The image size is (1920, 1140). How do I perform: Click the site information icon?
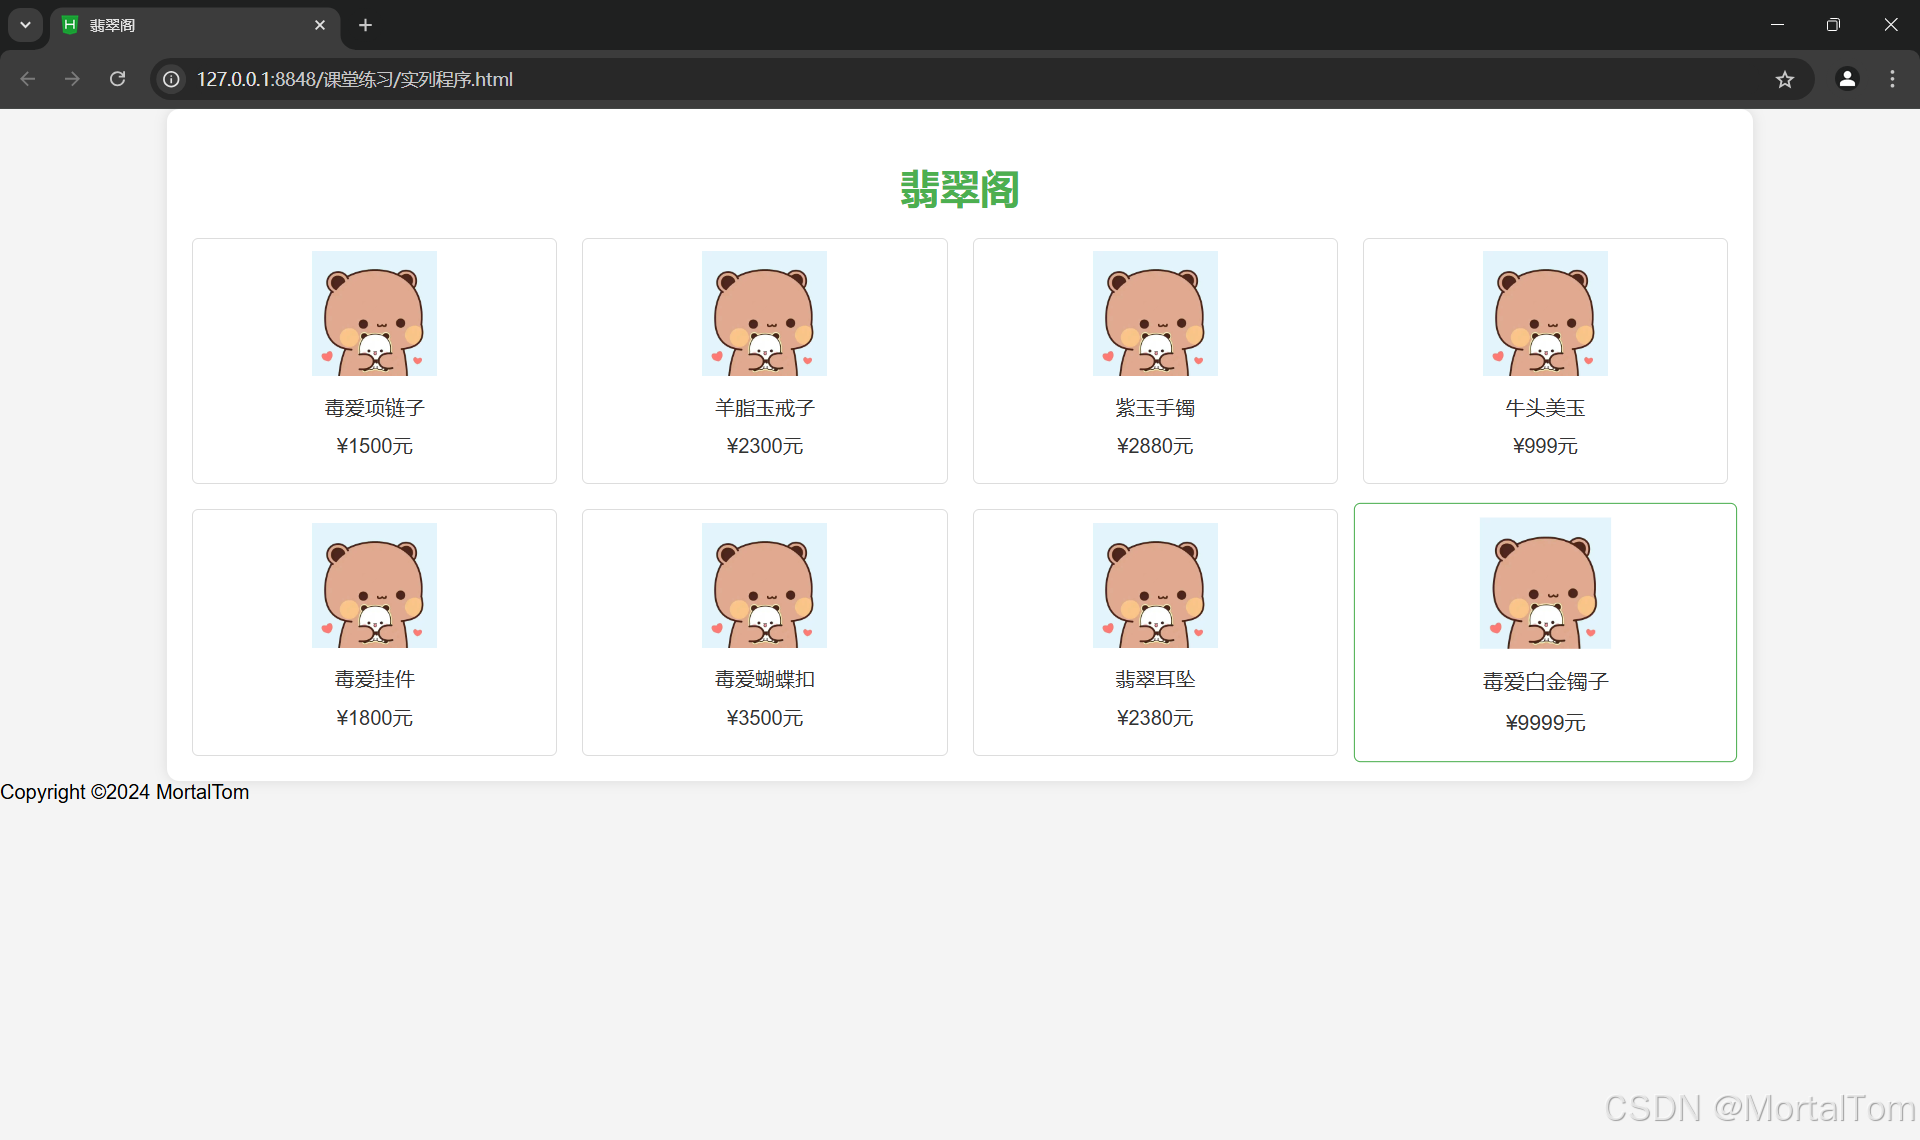click(x=172, y=79)
